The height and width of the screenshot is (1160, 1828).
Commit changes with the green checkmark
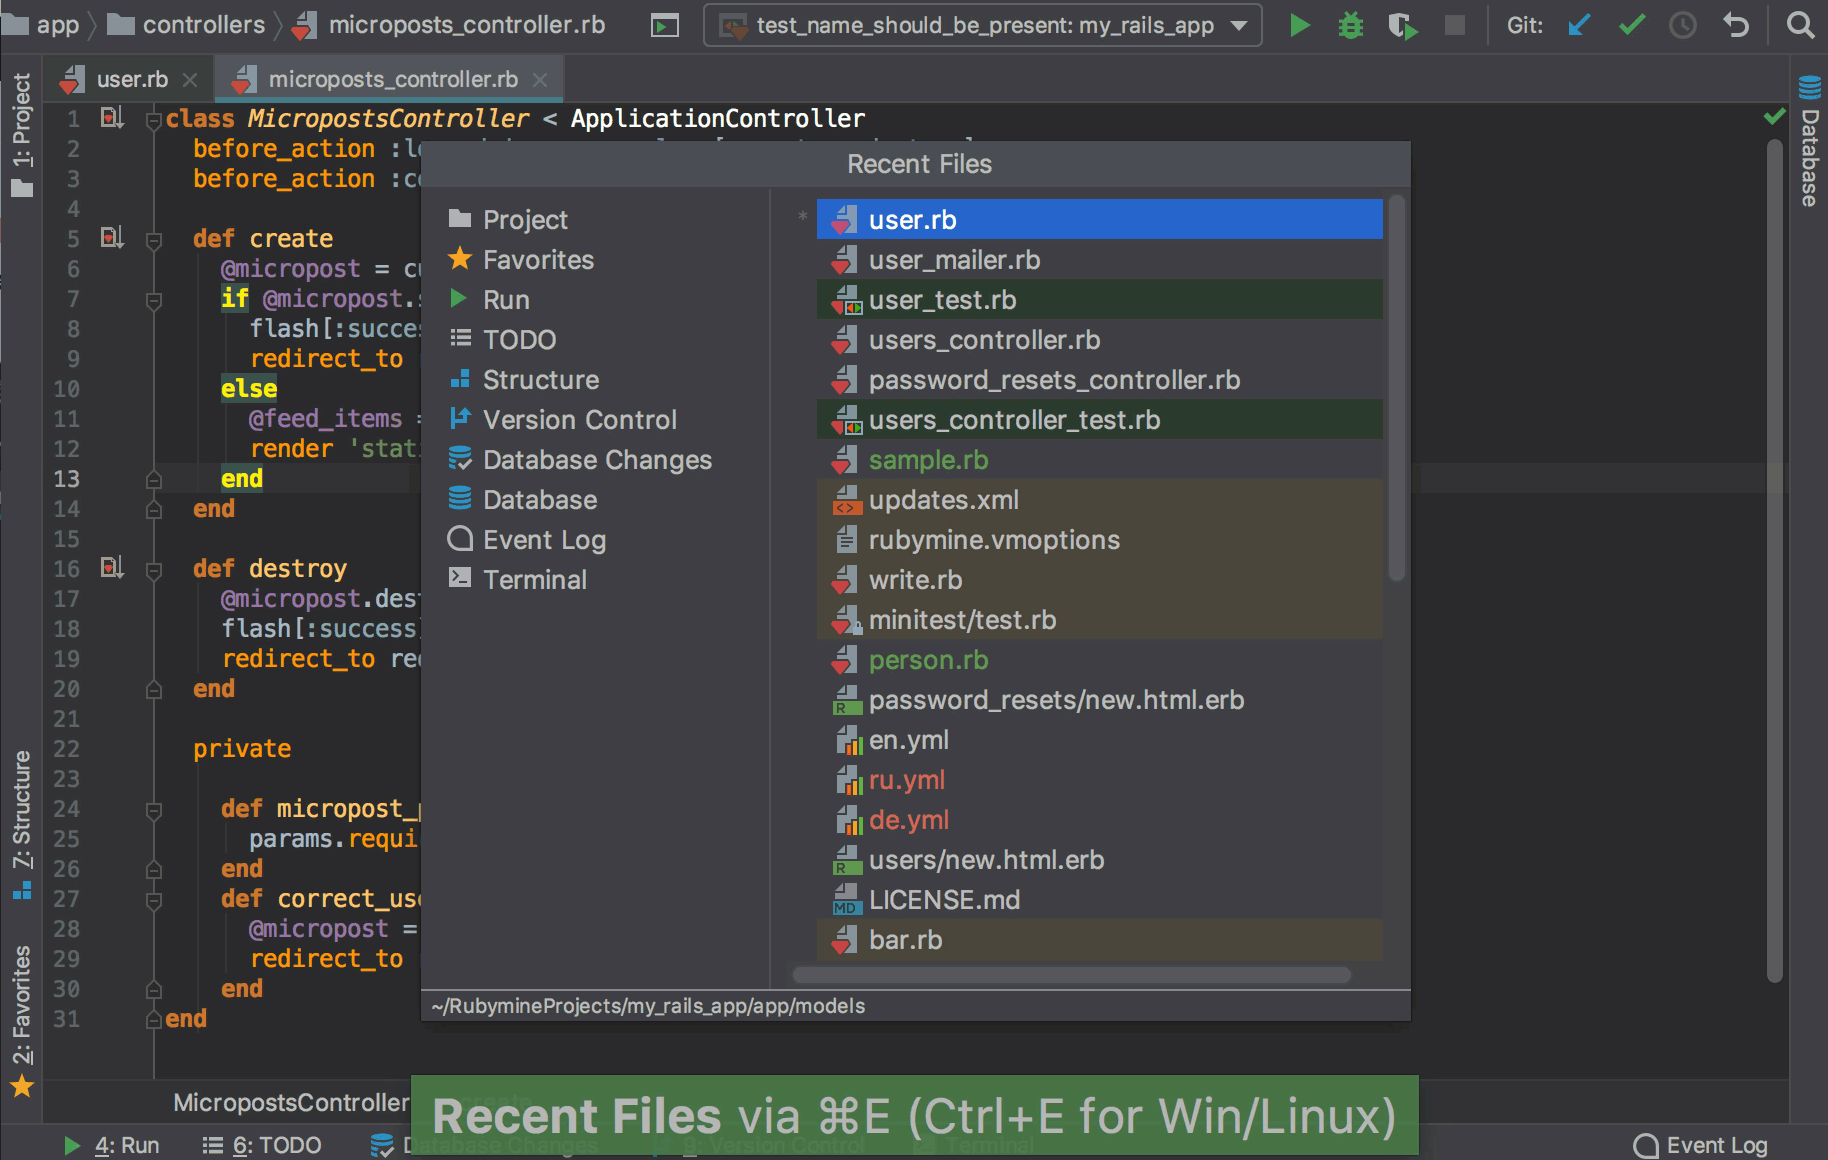[x=1632, y=25]
